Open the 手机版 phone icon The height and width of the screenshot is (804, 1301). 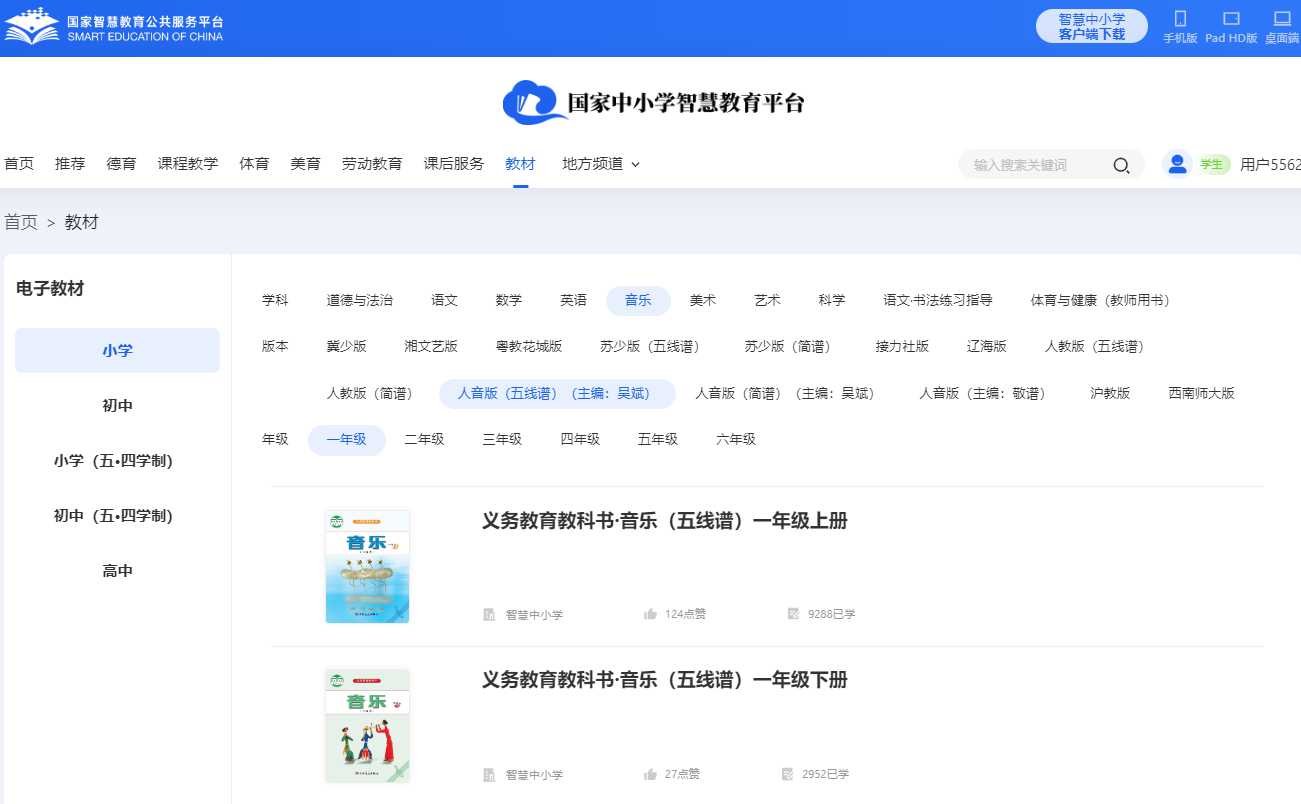click(1180, 19)
